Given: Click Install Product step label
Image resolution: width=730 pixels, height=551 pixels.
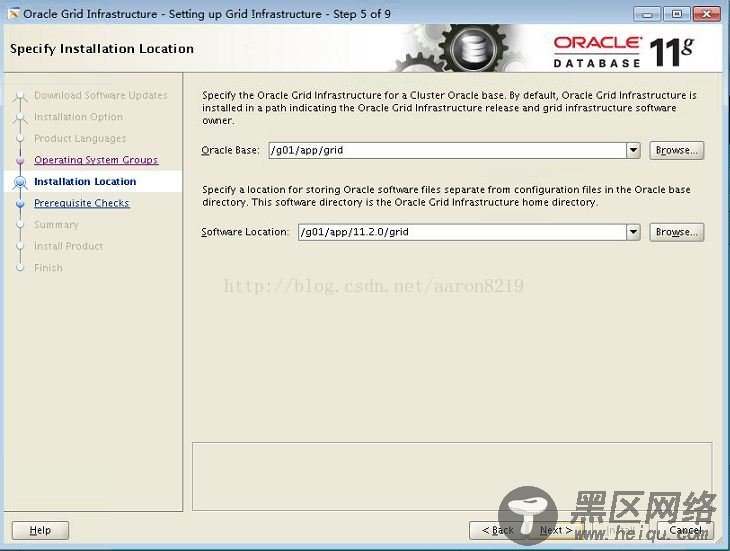Looking at the screenshot, I should tap(68, 246).
